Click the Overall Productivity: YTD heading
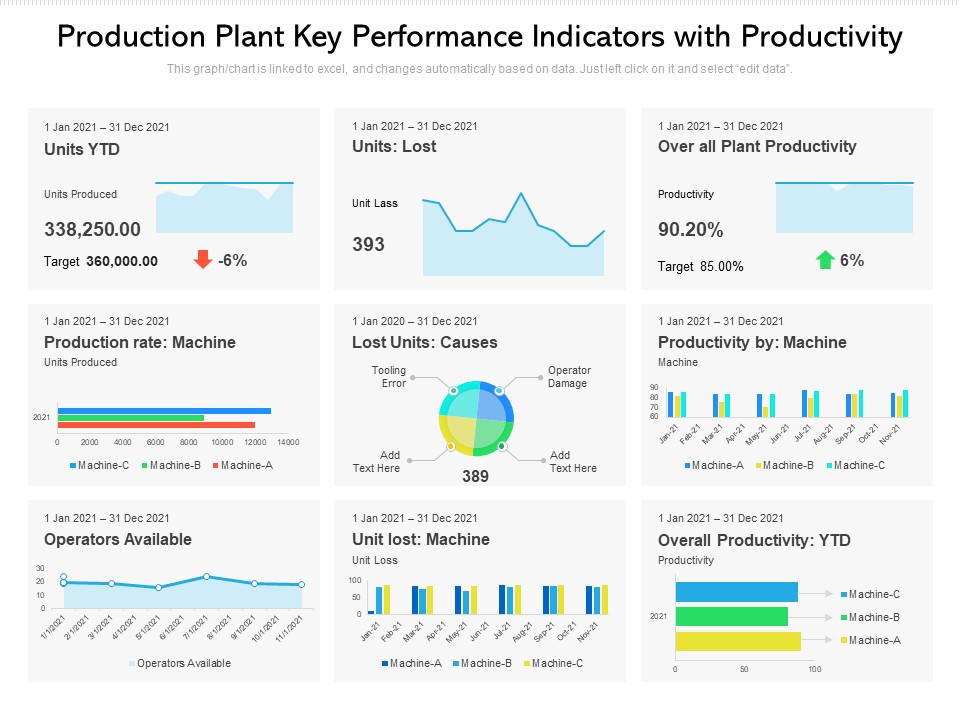 (x=754, y=541)
